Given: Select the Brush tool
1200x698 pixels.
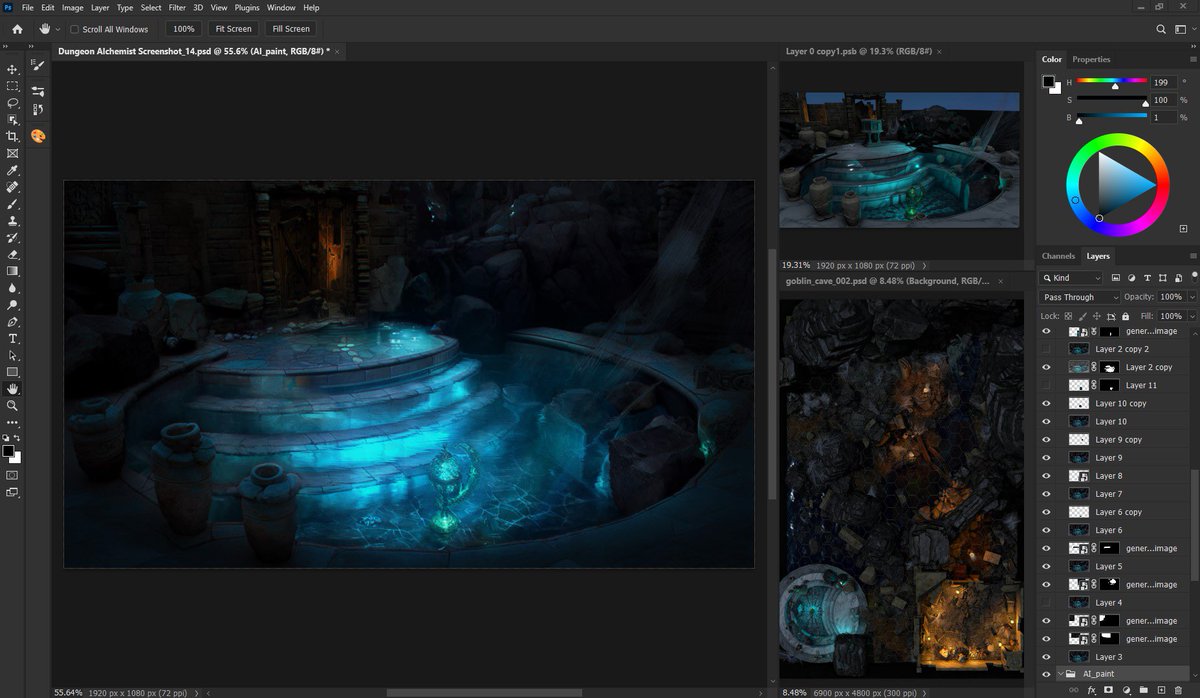Looking at the screenshot, I should (x=13, y=204).
